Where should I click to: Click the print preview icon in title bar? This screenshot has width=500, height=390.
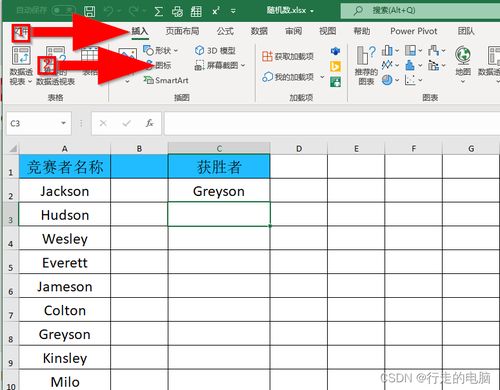tap(177, 11)
